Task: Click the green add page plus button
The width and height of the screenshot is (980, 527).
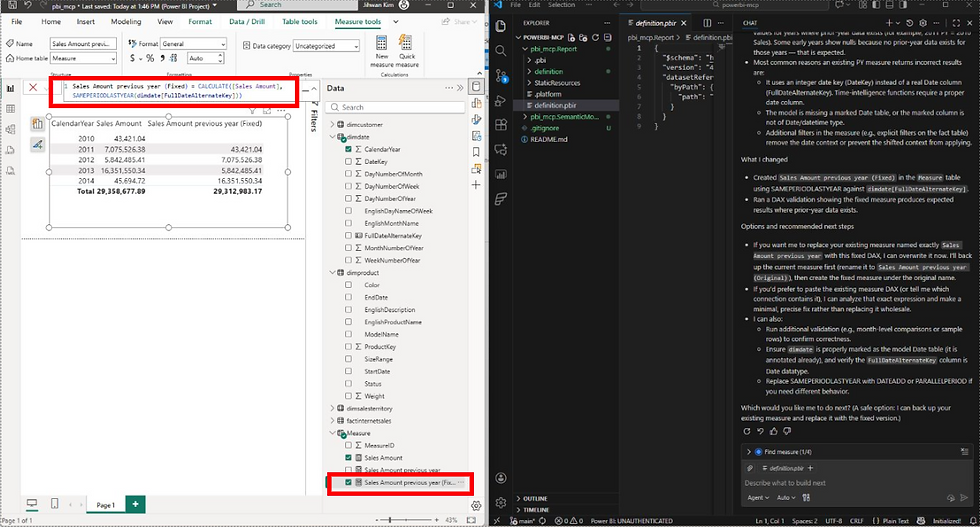Action: click(135, 504)
